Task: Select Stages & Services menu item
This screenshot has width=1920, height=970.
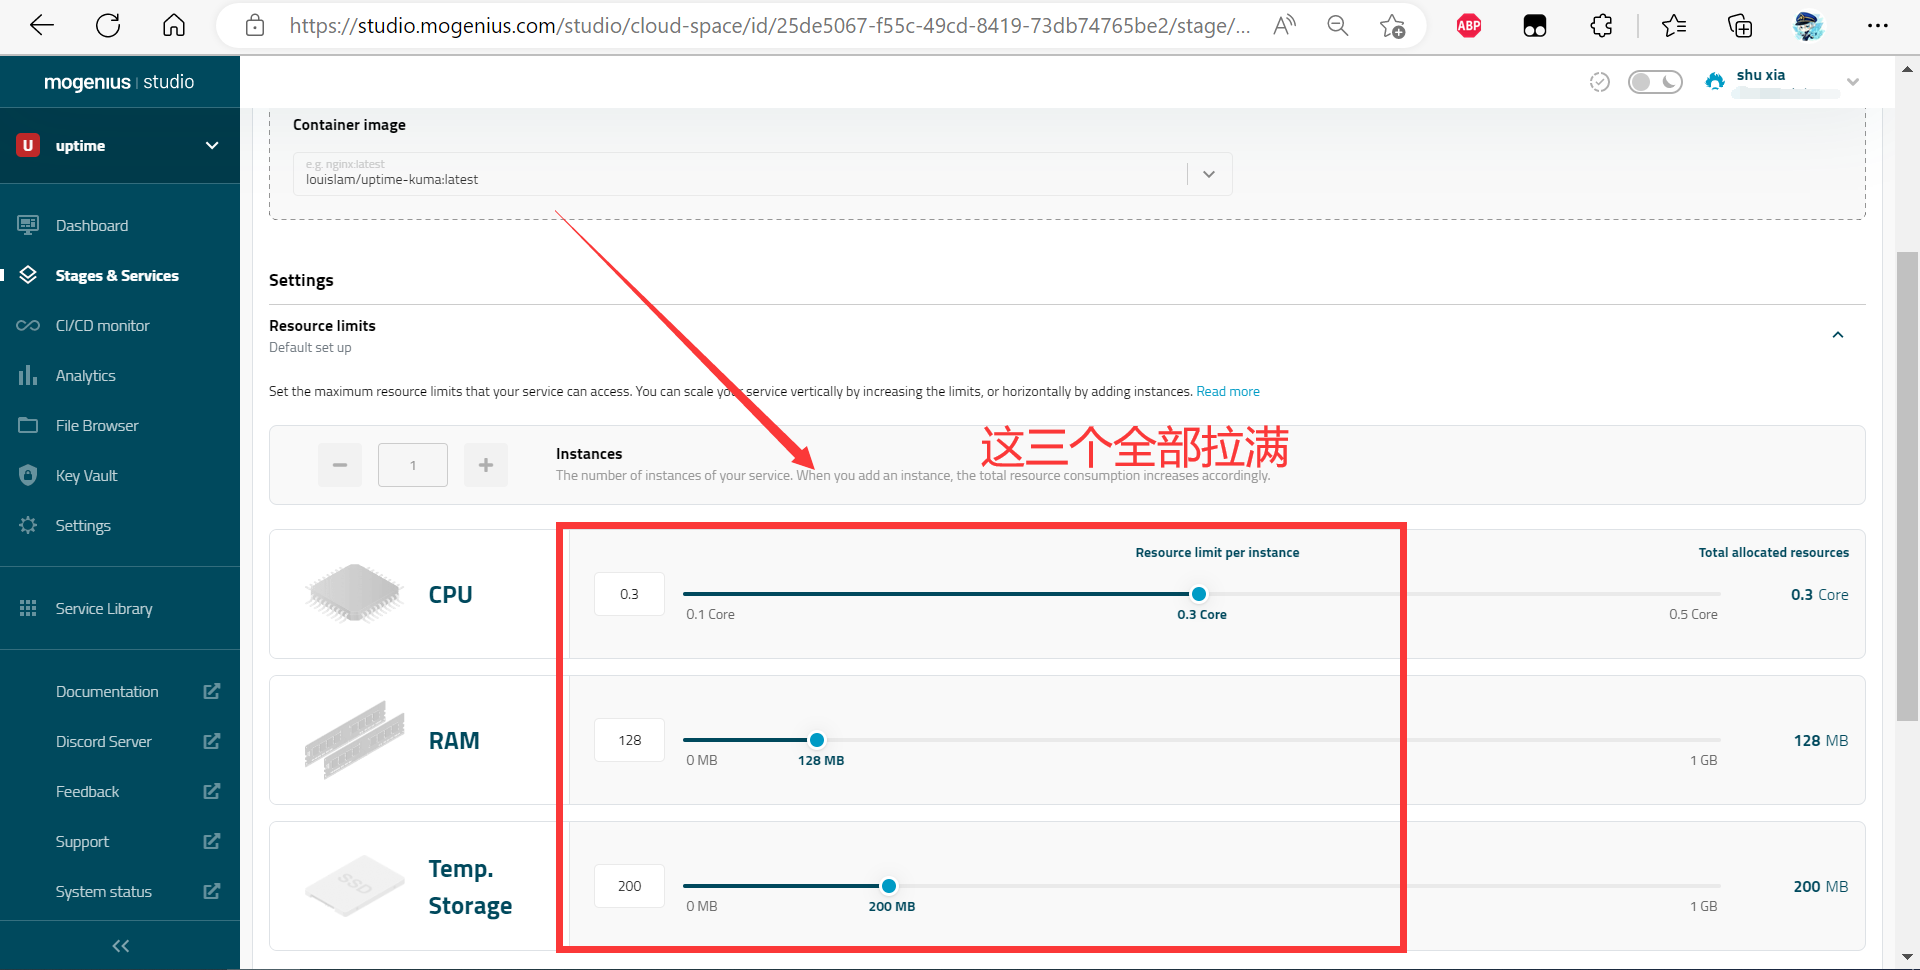Action: pos(117,275)
